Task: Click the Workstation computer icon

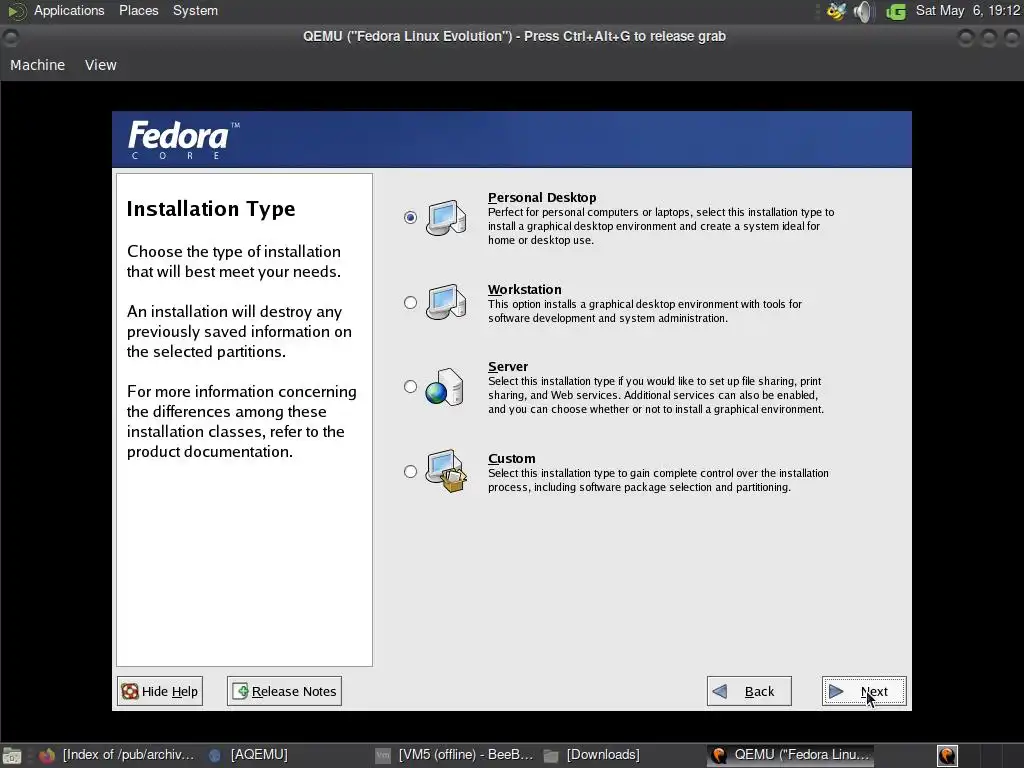Action: coord(446,302)
